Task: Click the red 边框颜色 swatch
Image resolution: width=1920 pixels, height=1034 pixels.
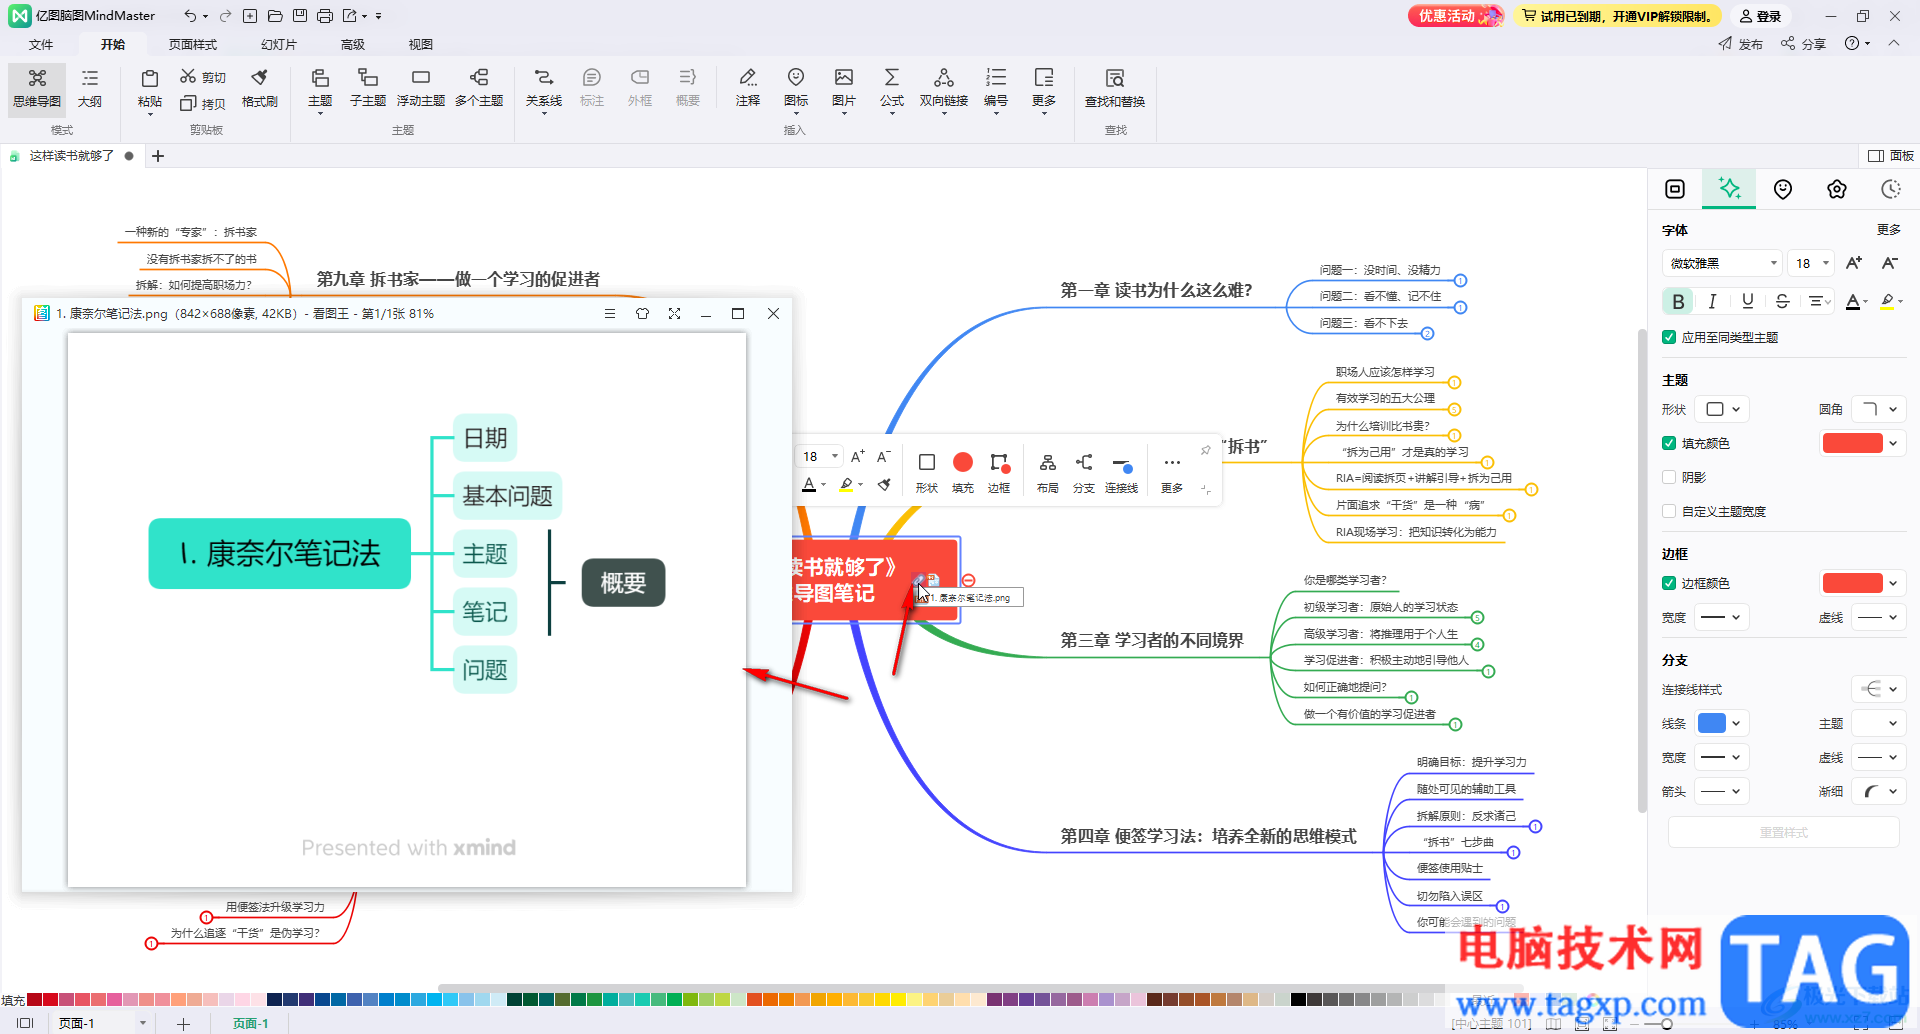Action: (1852, 583)
